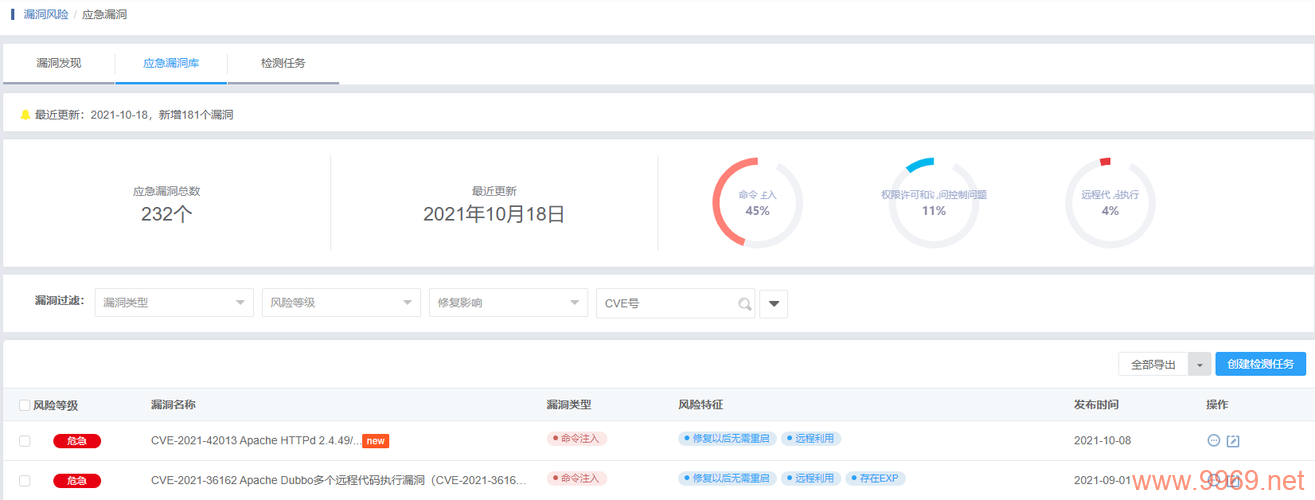Screen dimensions: 1315x500
Task: Click the yellow bell notification icon
Action: [x=26, y=115]
